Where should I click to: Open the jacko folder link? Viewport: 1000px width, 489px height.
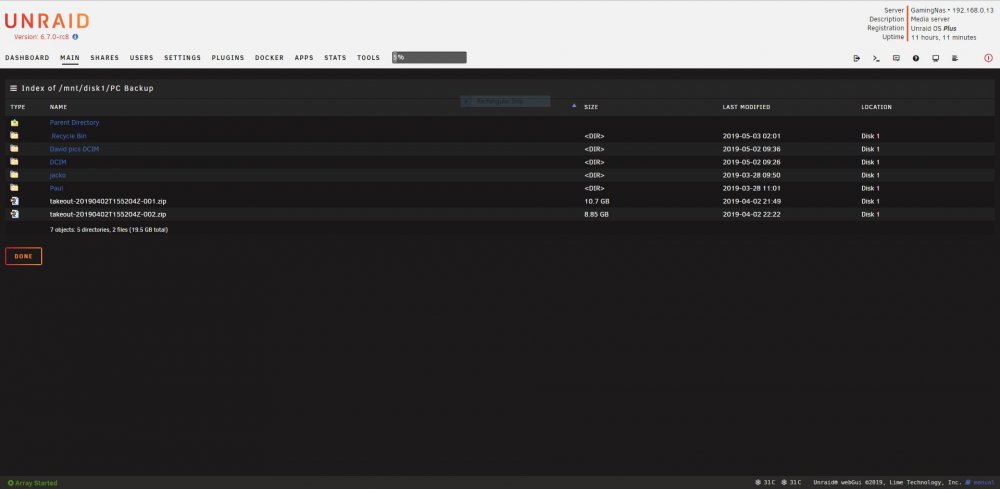pyautogui.click(x=57, y=175)
